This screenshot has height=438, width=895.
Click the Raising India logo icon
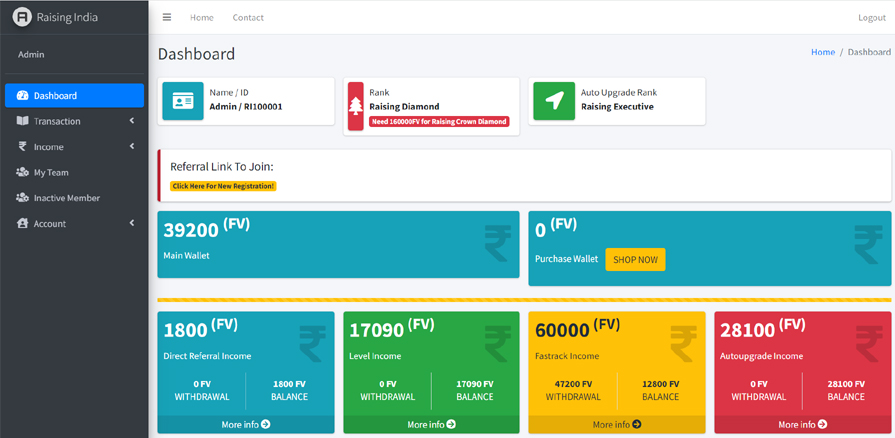[22, 17]
